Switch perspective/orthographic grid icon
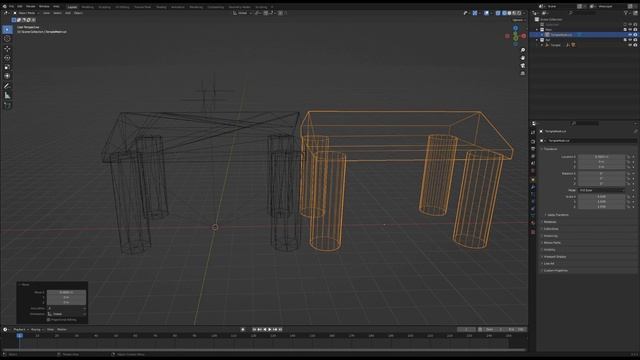 (523, 73)
